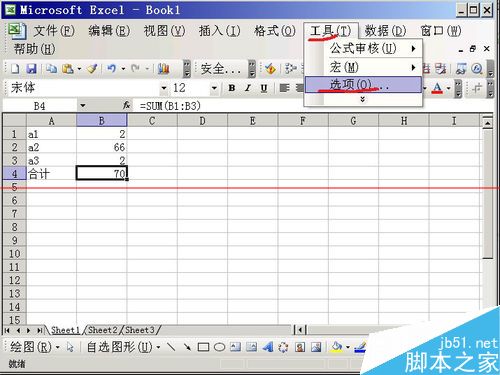Activate the Format Painter brush

click(92, 69)
